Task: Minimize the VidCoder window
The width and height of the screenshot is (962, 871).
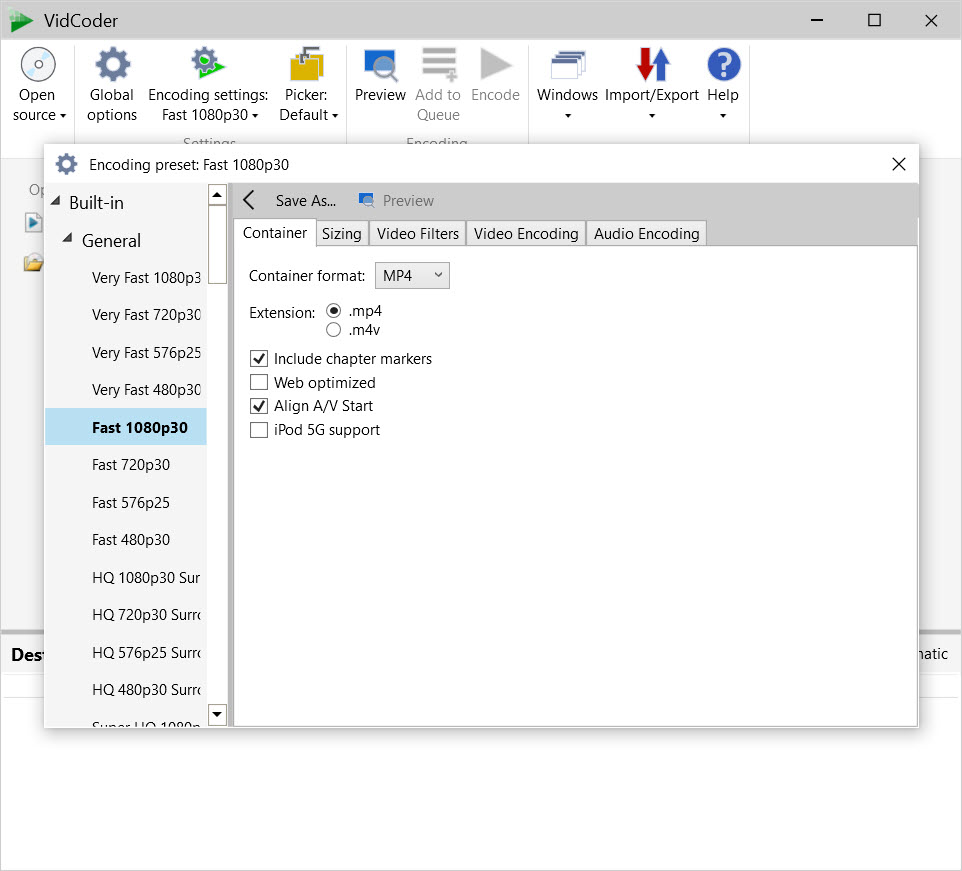Action: pos(817,20)
